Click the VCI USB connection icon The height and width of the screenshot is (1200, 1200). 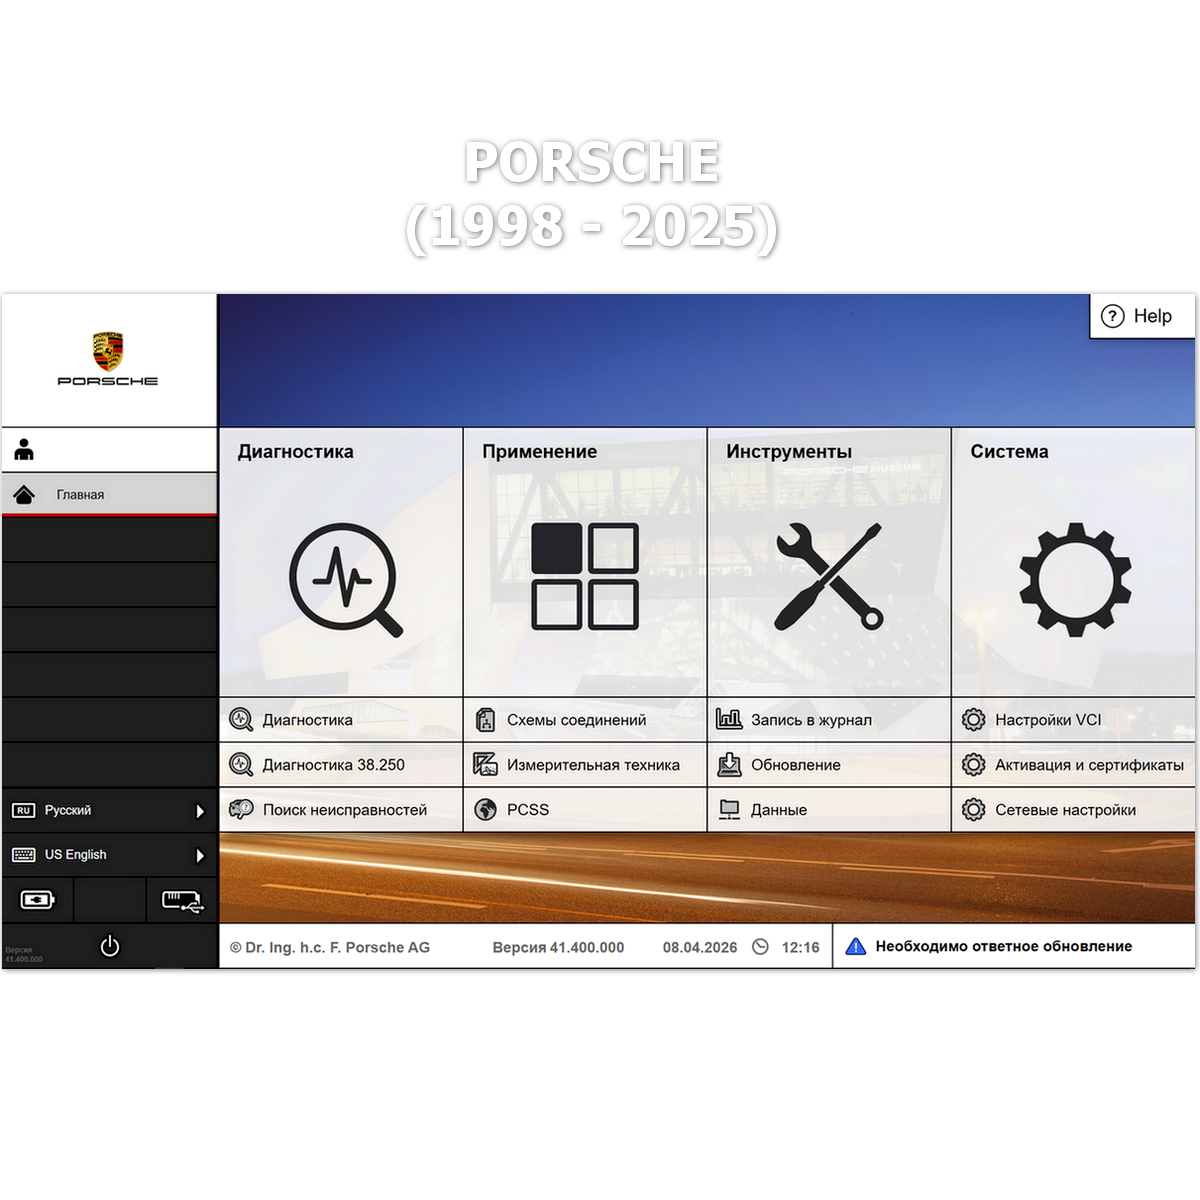click(x=182, y=900)
